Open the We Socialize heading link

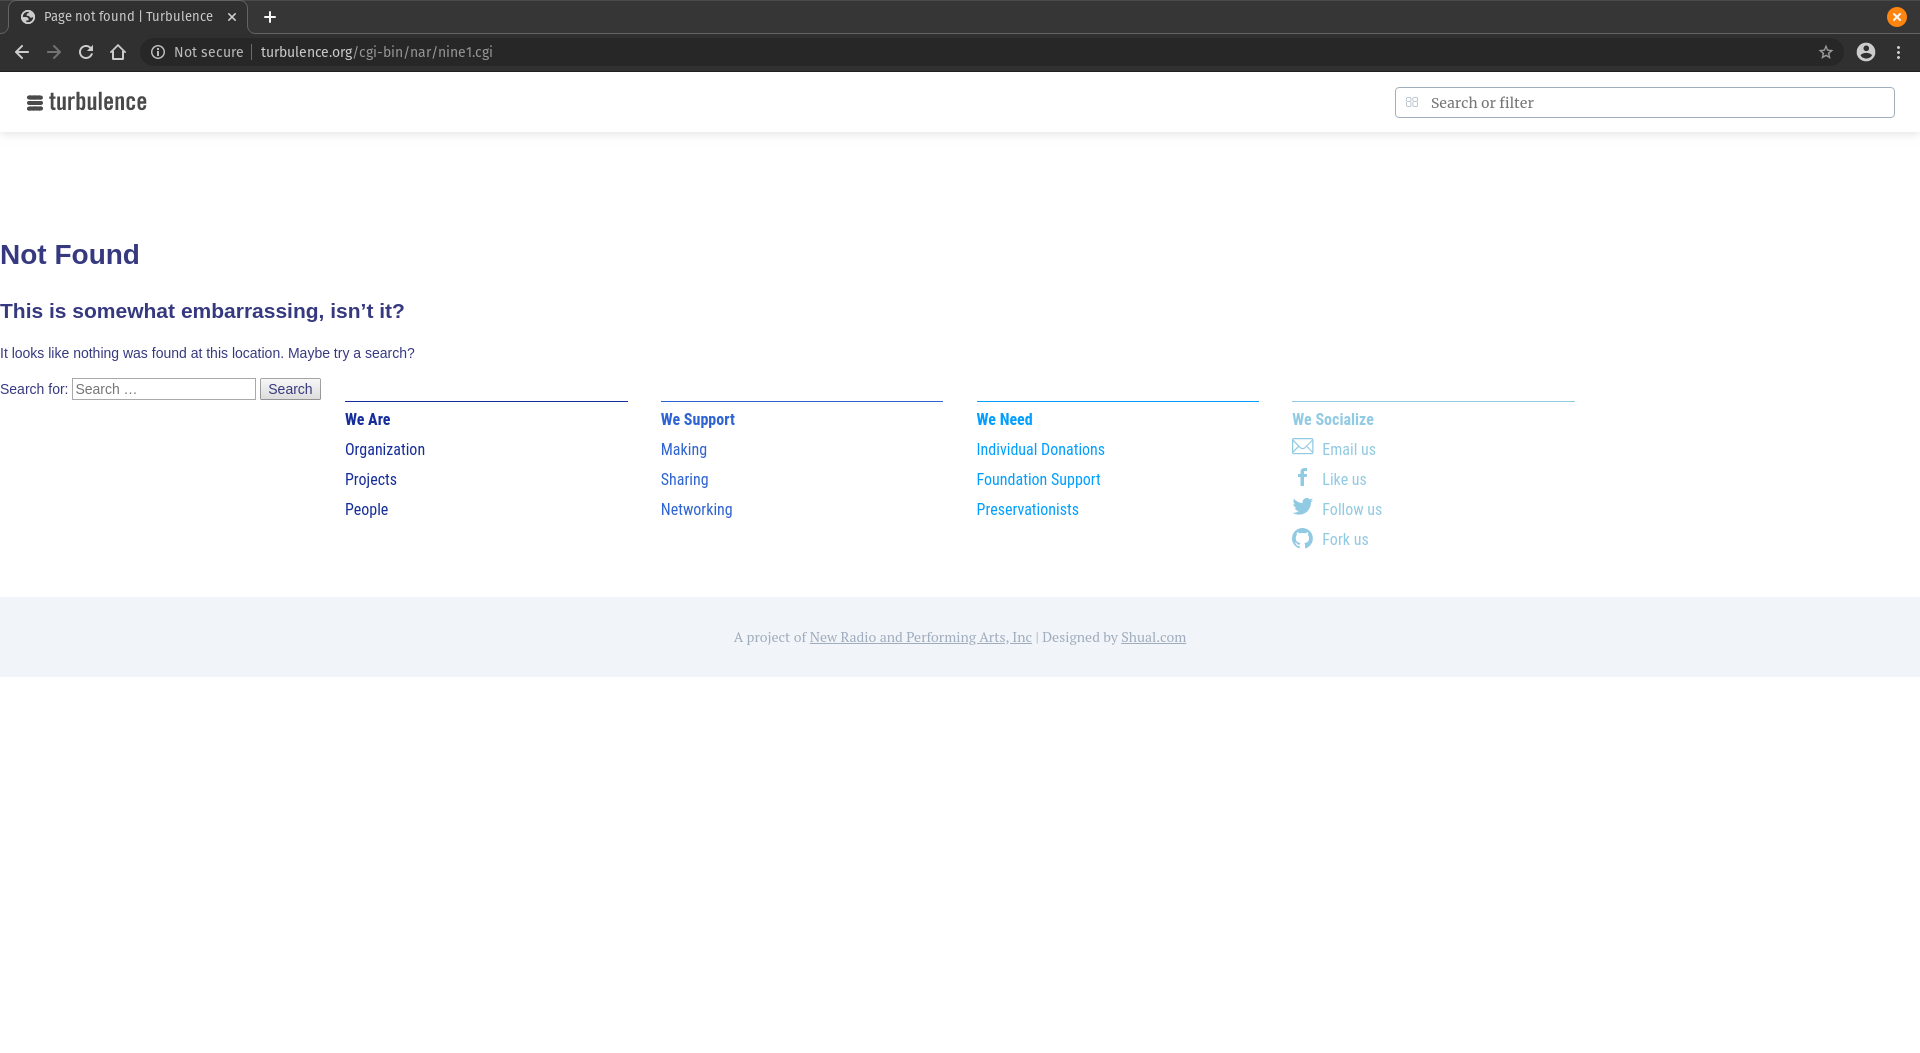coord(1333,420)
